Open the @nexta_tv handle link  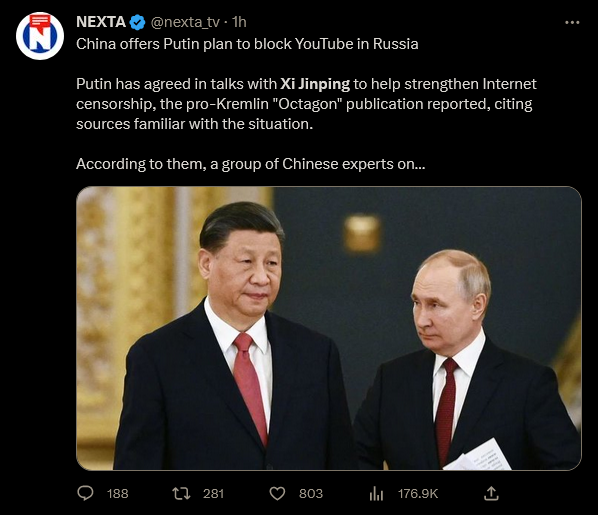click(x=185, y=23)
